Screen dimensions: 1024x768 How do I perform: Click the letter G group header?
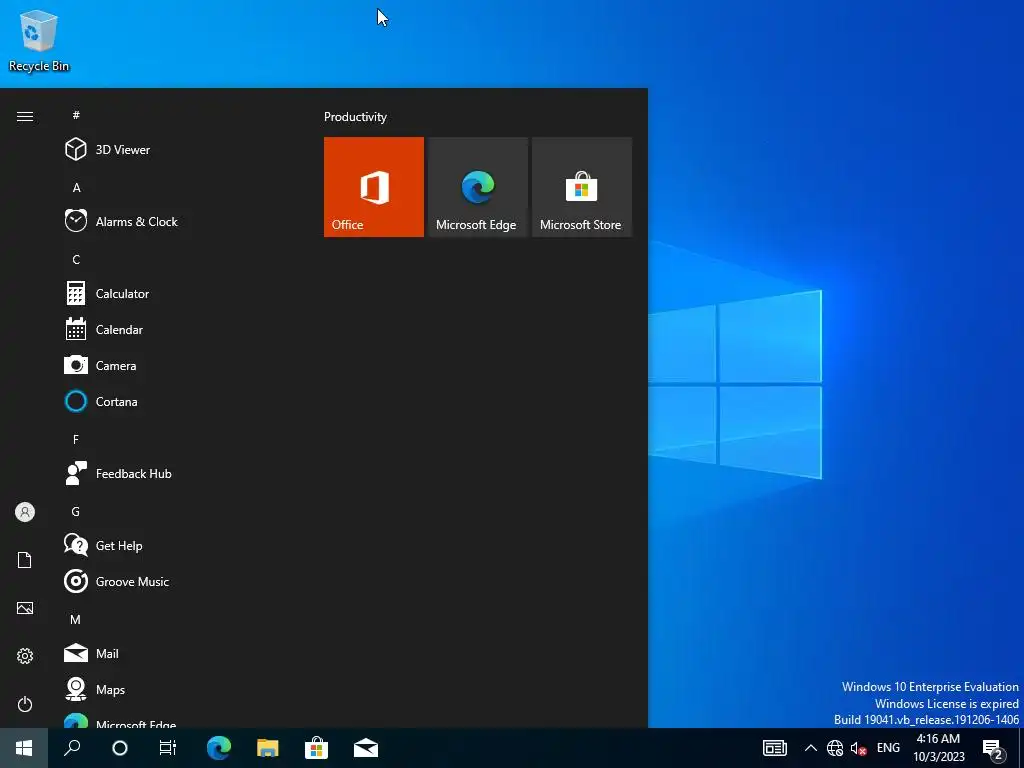(76, 511)
